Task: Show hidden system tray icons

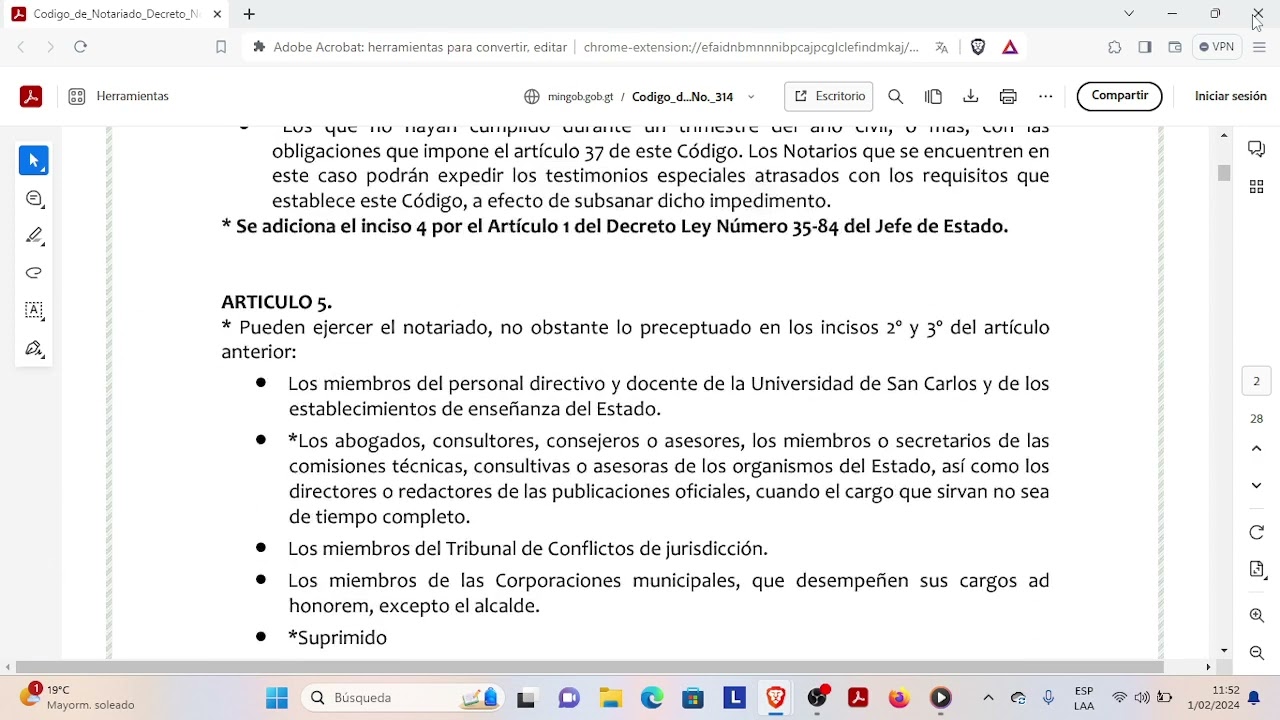Action: (988, 698)
